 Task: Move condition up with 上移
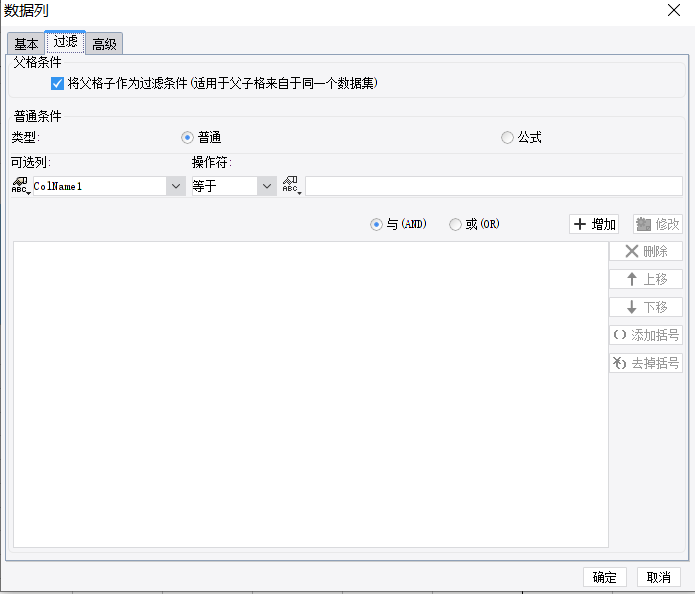click(x=646, y=279)
